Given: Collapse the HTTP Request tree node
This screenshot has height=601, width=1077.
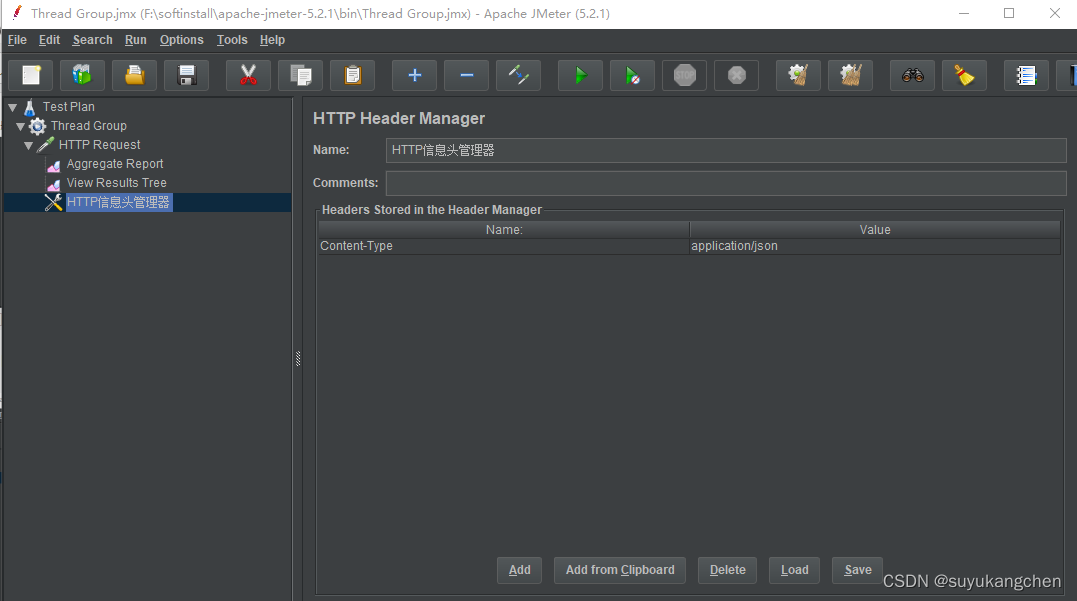Looking at the screenshot, I should [28, 146].
